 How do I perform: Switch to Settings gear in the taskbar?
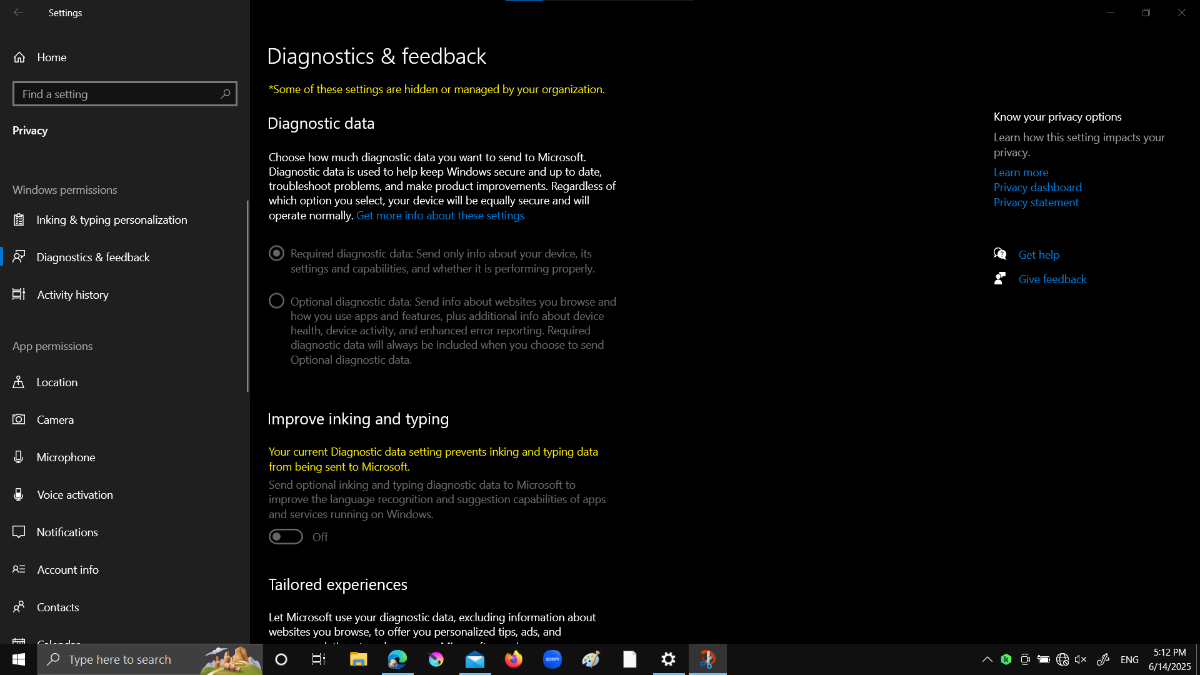(669, 660)
